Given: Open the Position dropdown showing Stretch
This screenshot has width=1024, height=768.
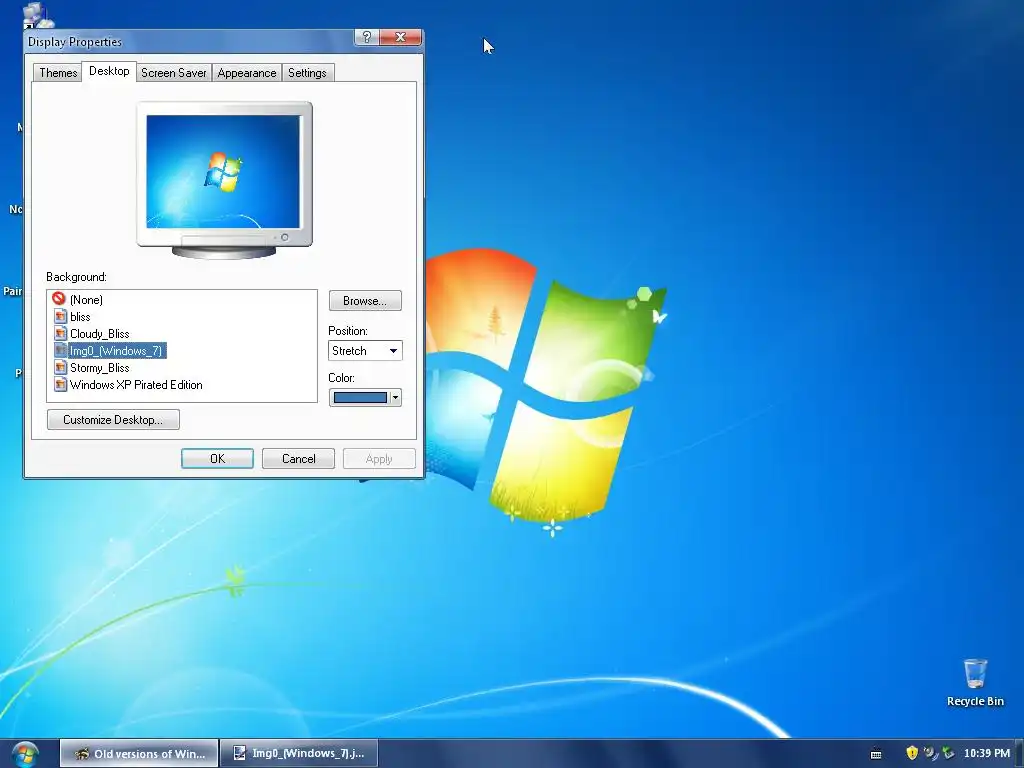Looking at the screenshot, I should pos(365,351).
